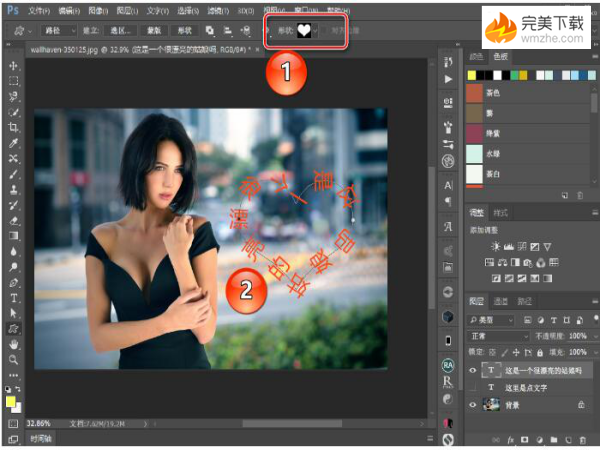The width and height of the screenshot is (600, 450).
Task: Select the Eraser tool
Action: point(13,220)
